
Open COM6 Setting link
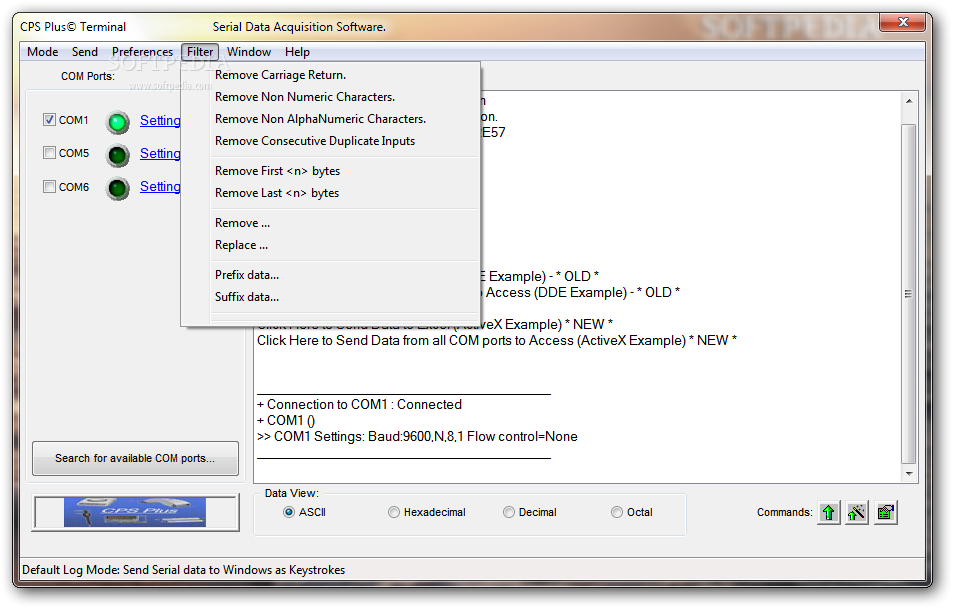tap(160, 186)
